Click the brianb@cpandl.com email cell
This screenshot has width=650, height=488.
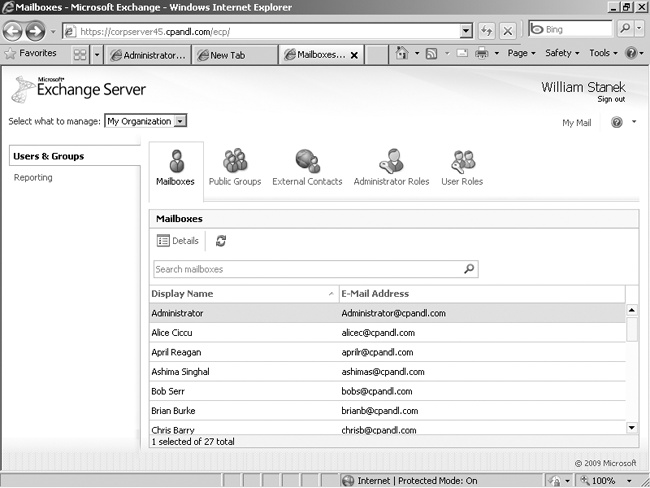[380, 410]
